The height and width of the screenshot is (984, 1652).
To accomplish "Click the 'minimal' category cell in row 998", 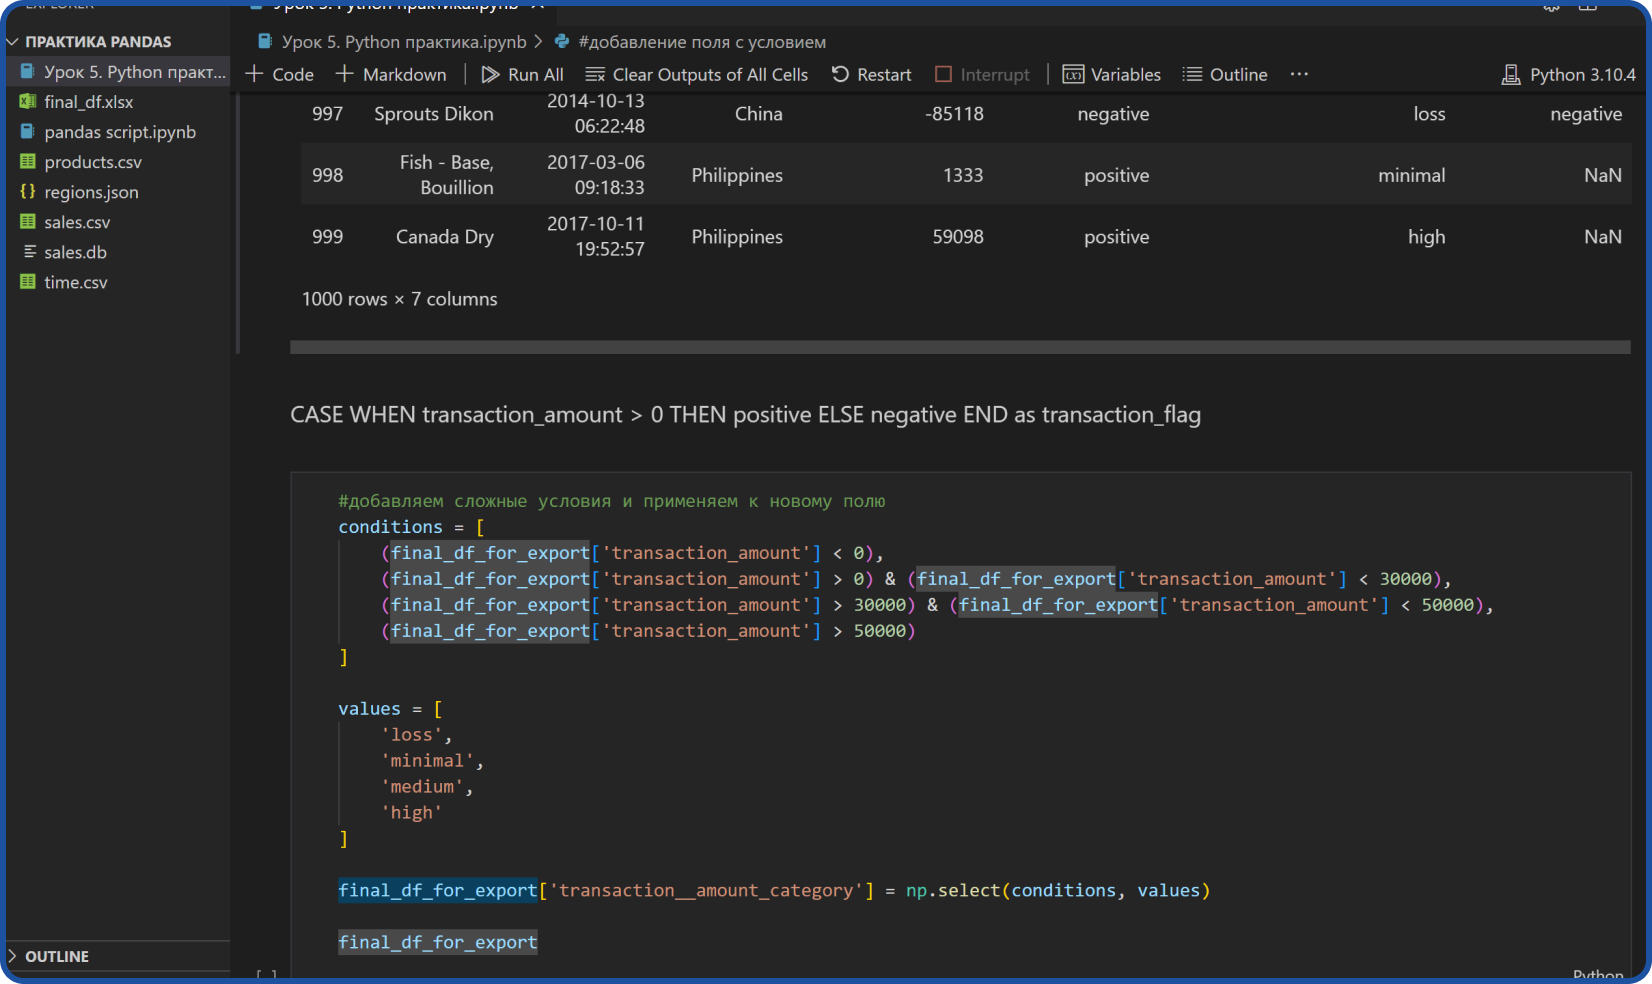I will pyautogui.click(x=1411, y=175).
